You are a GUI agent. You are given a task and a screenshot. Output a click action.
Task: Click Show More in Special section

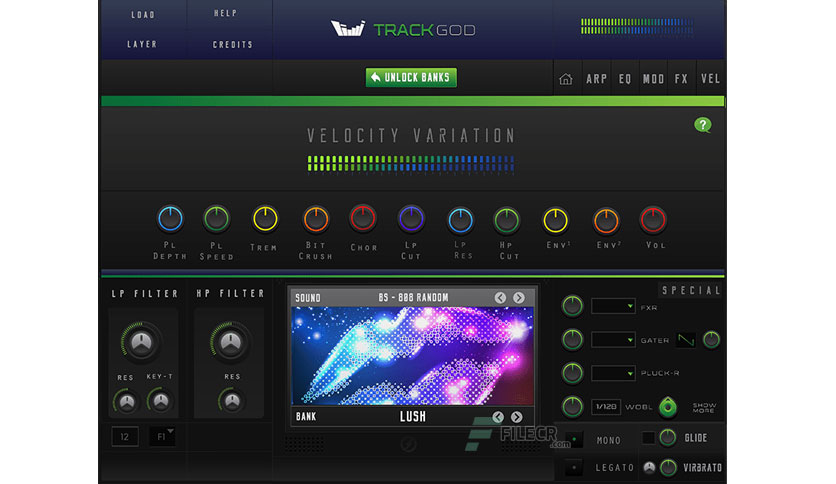[x=704, y=408]
